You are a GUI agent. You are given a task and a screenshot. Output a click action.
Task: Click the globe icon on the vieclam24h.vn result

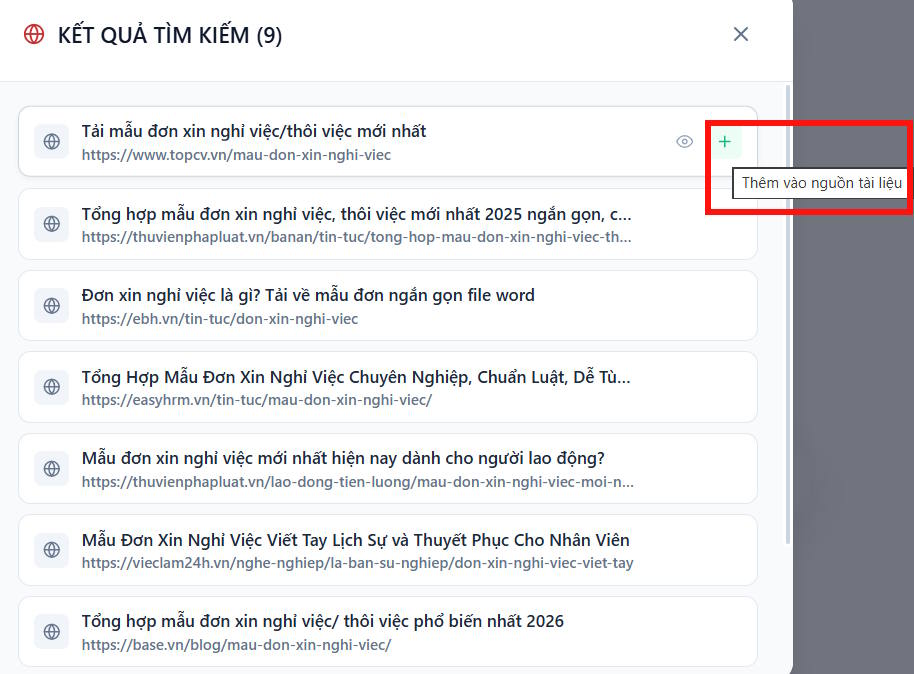click(x=51, y=550)
